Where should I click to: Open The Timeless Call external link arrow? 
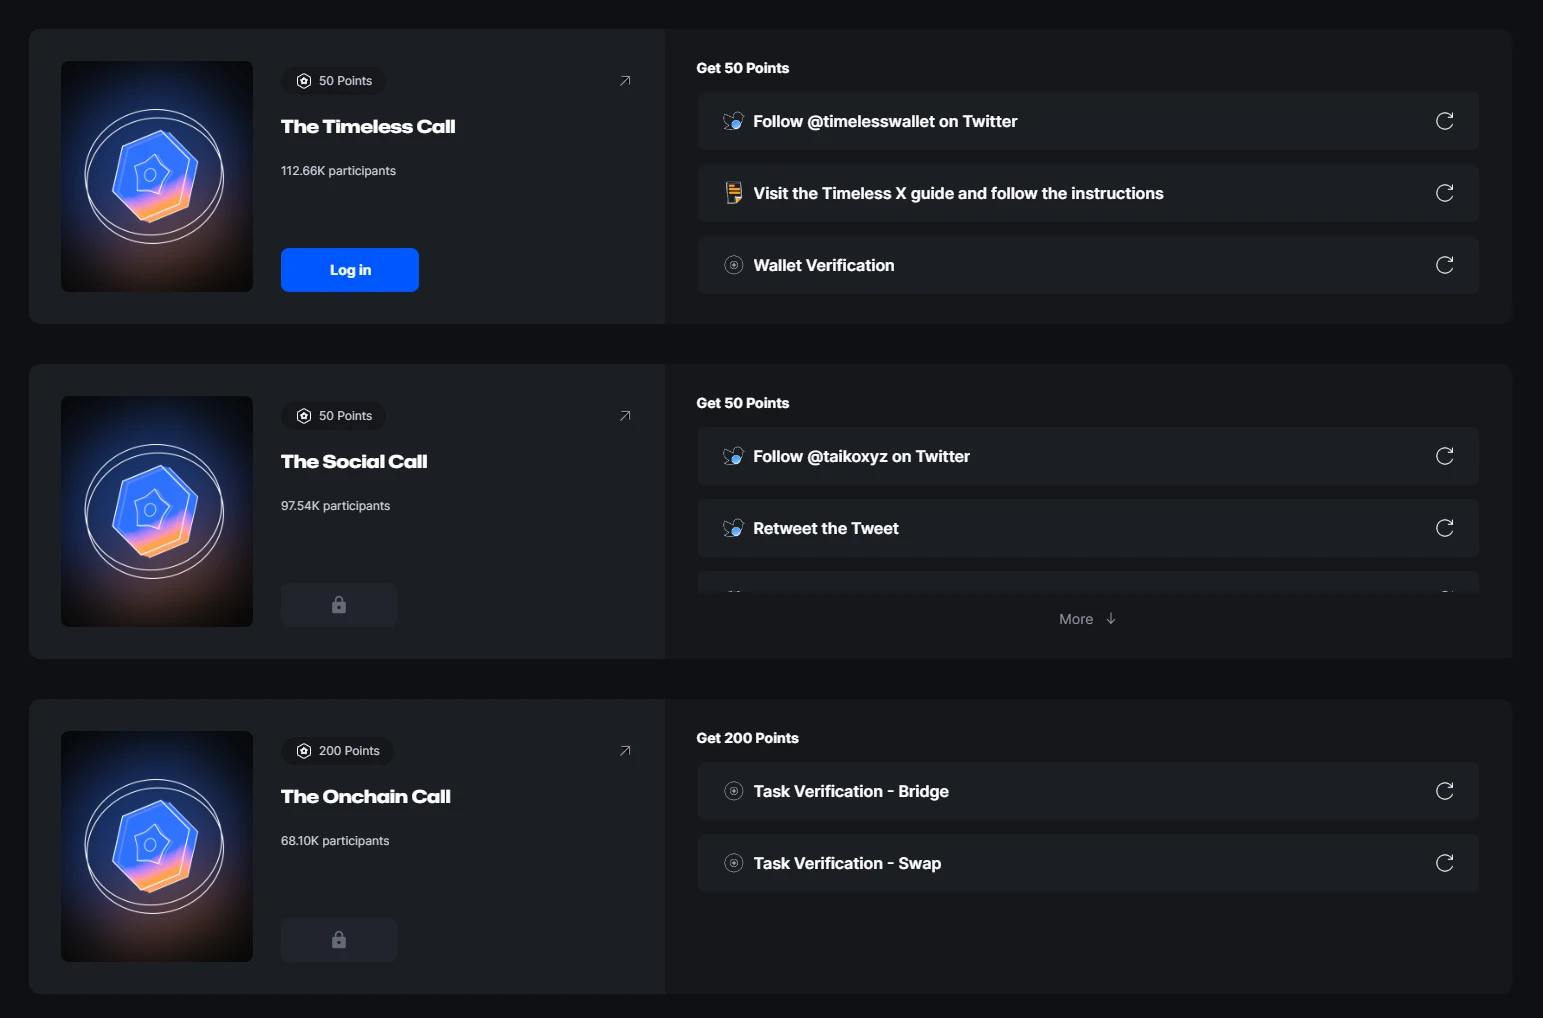[x=625, y=81]
